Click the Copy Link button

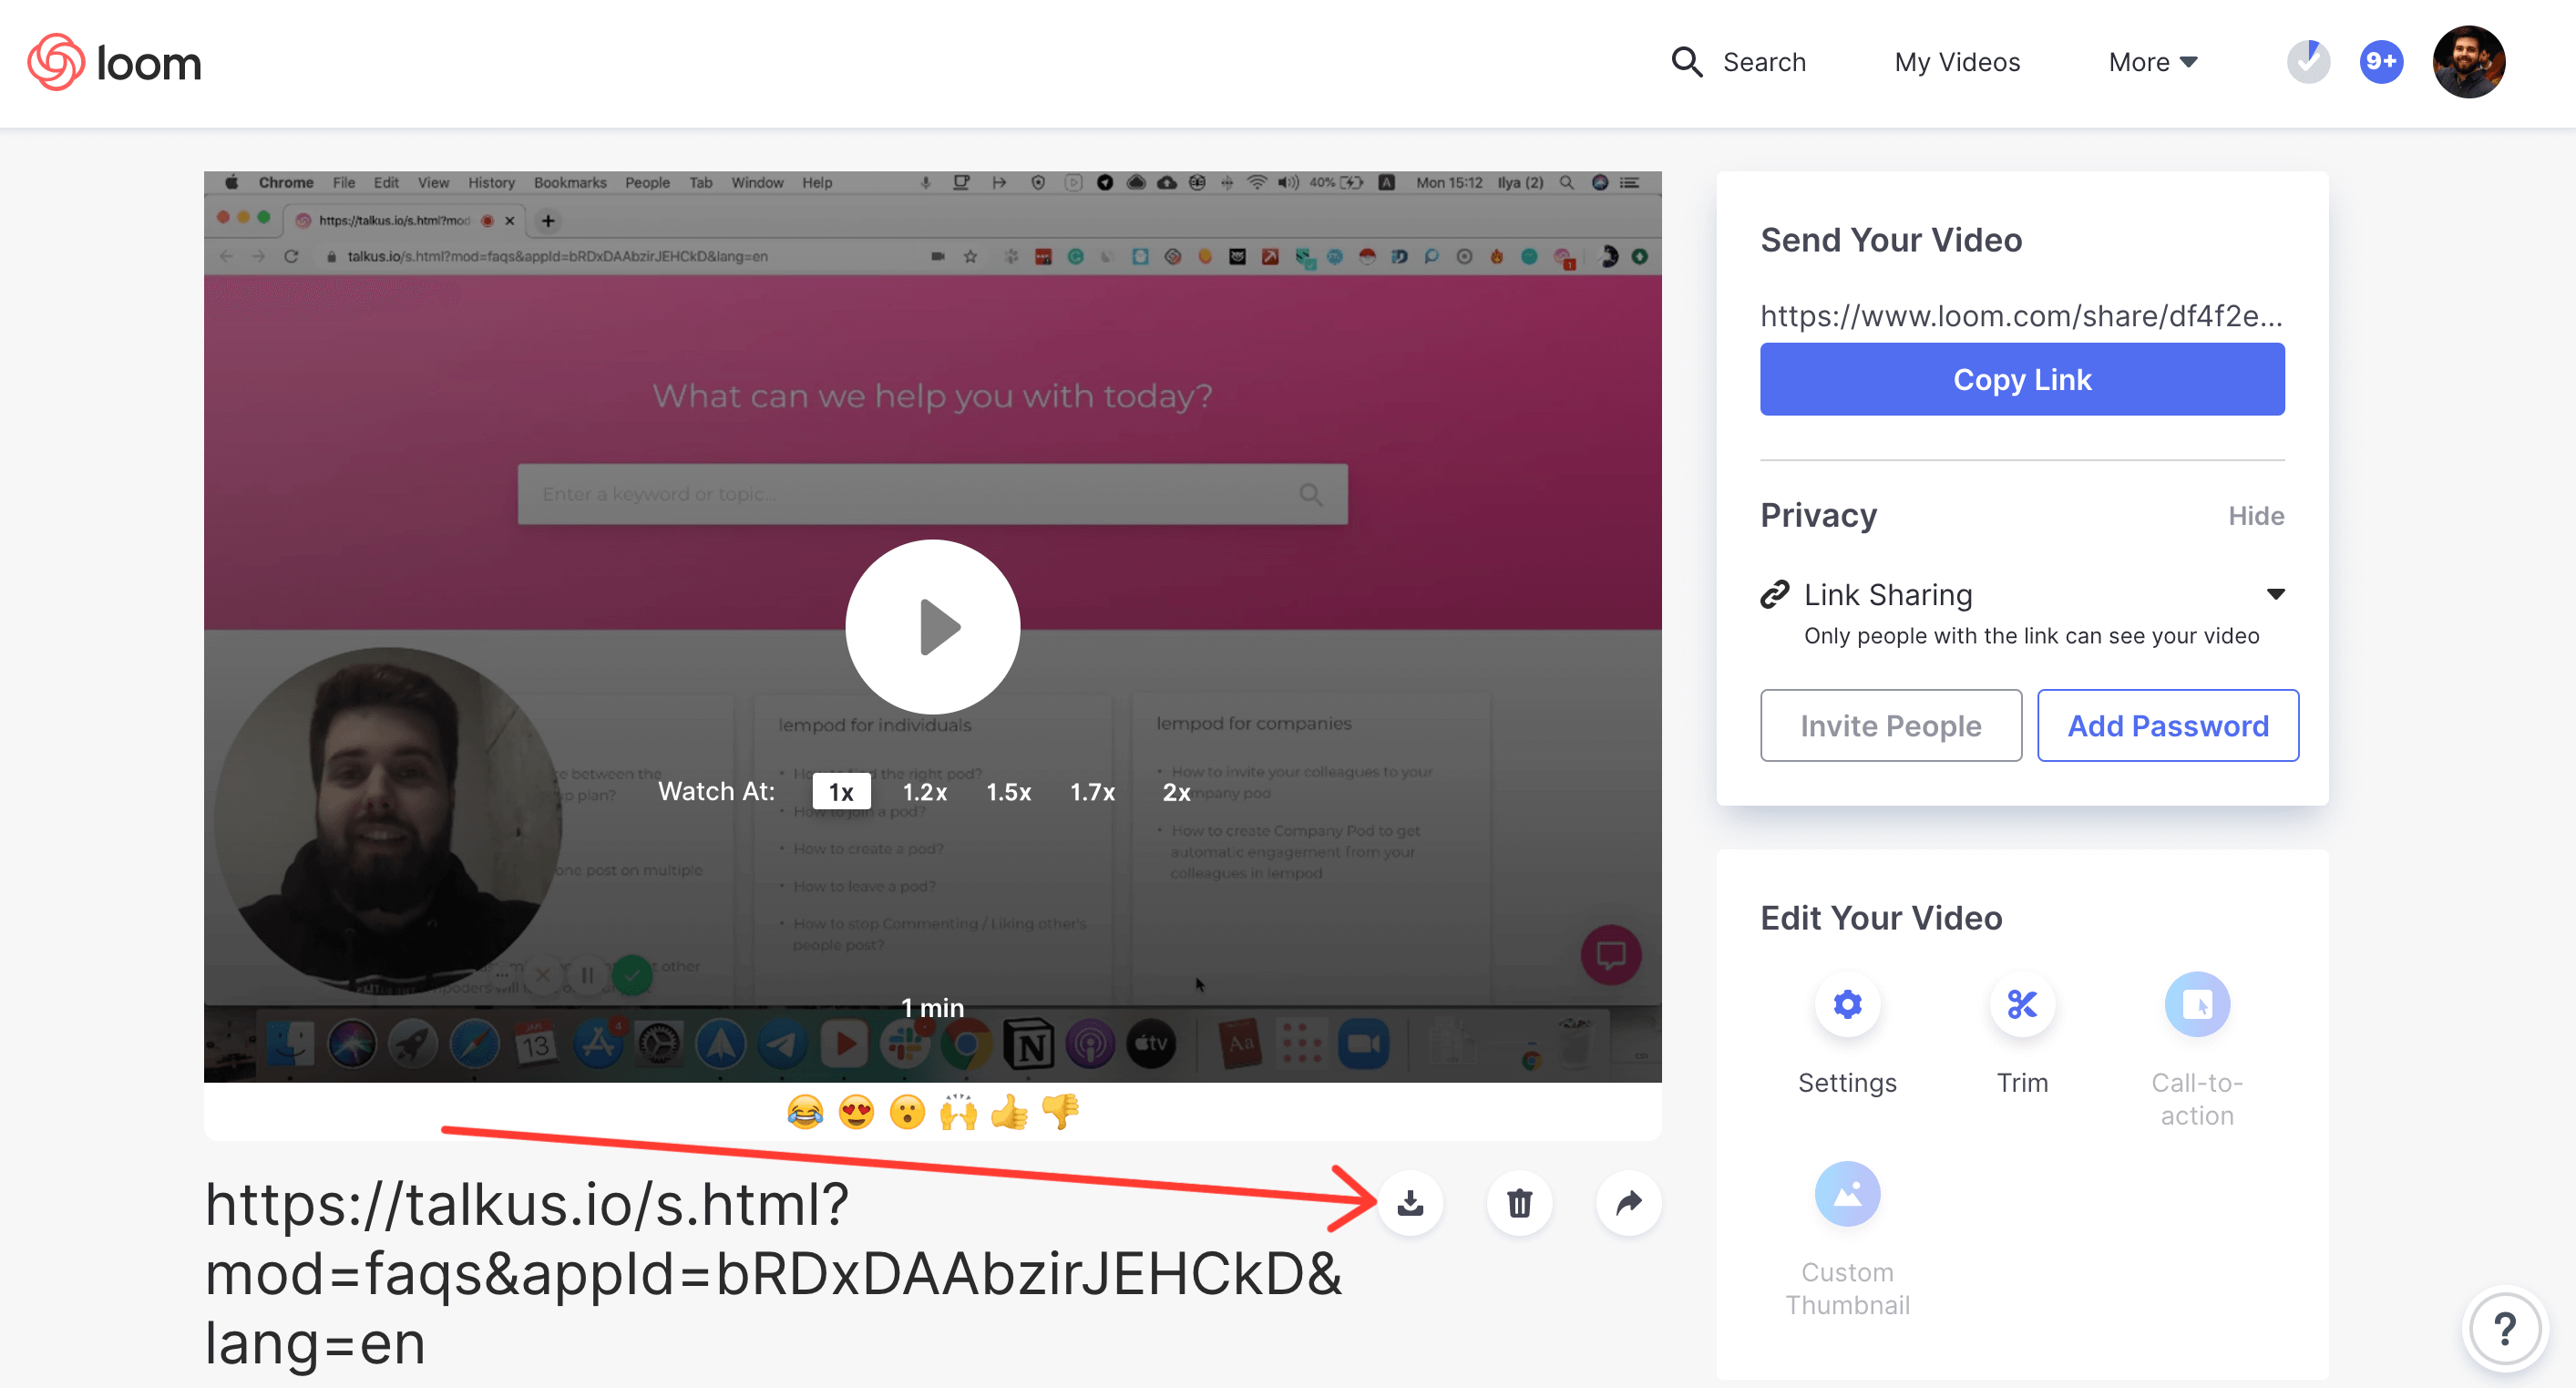click(x=2023, y=379)
